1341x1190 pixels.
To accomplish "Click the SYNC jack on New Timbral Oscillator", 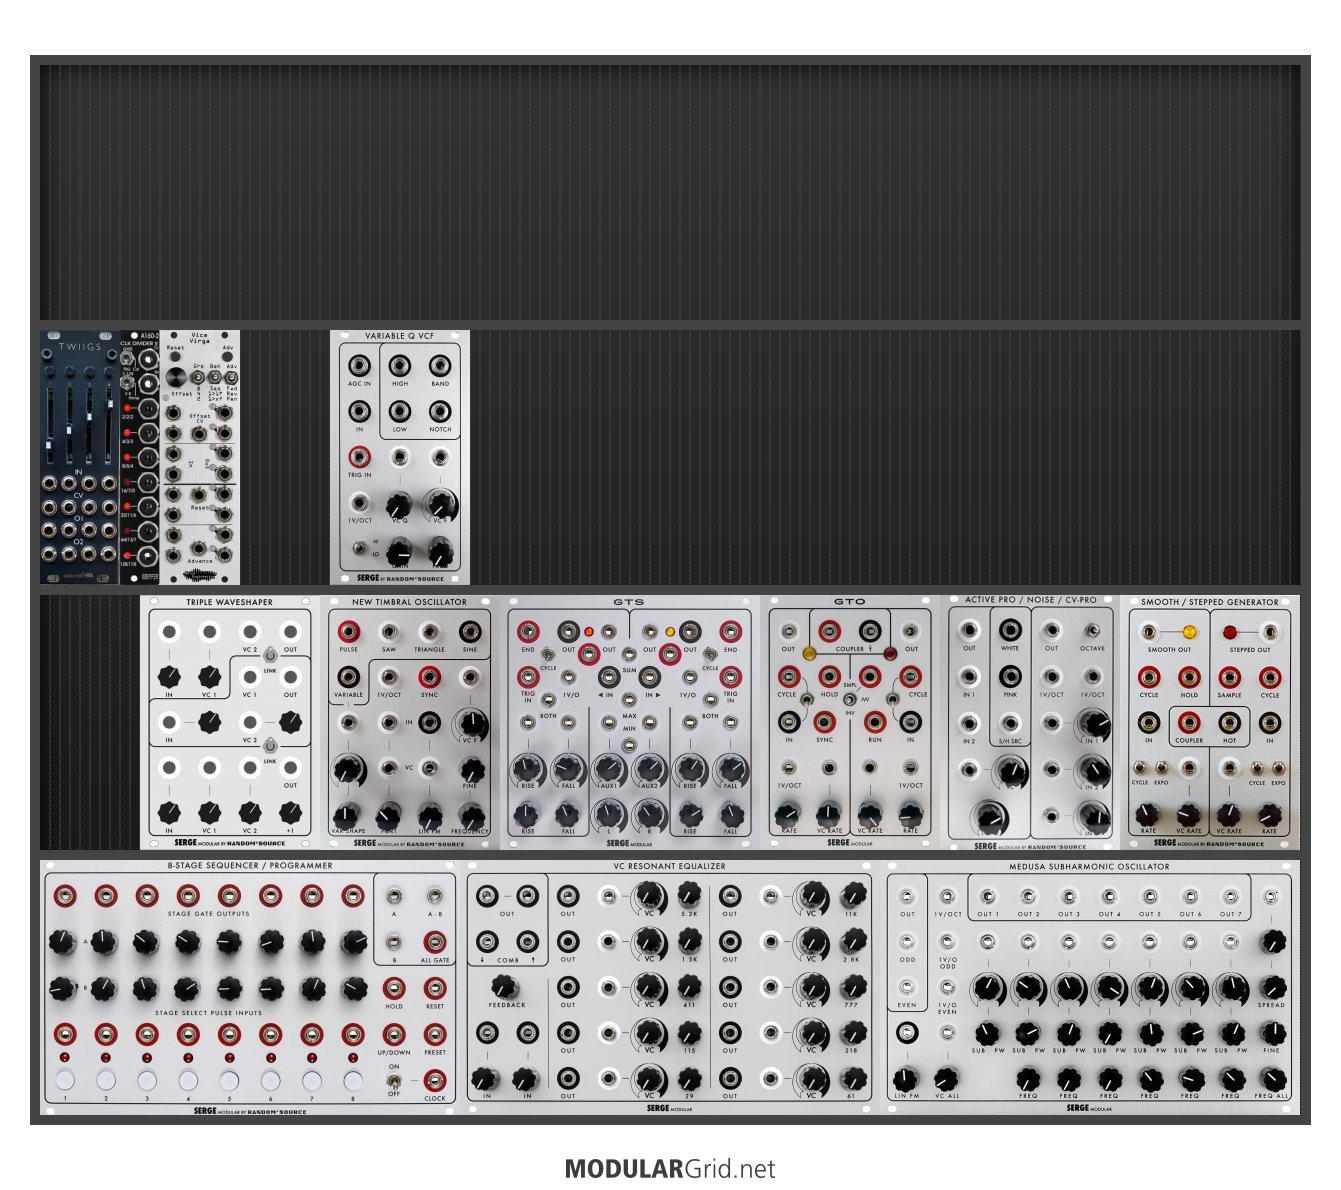I will (x=430, y=676).
